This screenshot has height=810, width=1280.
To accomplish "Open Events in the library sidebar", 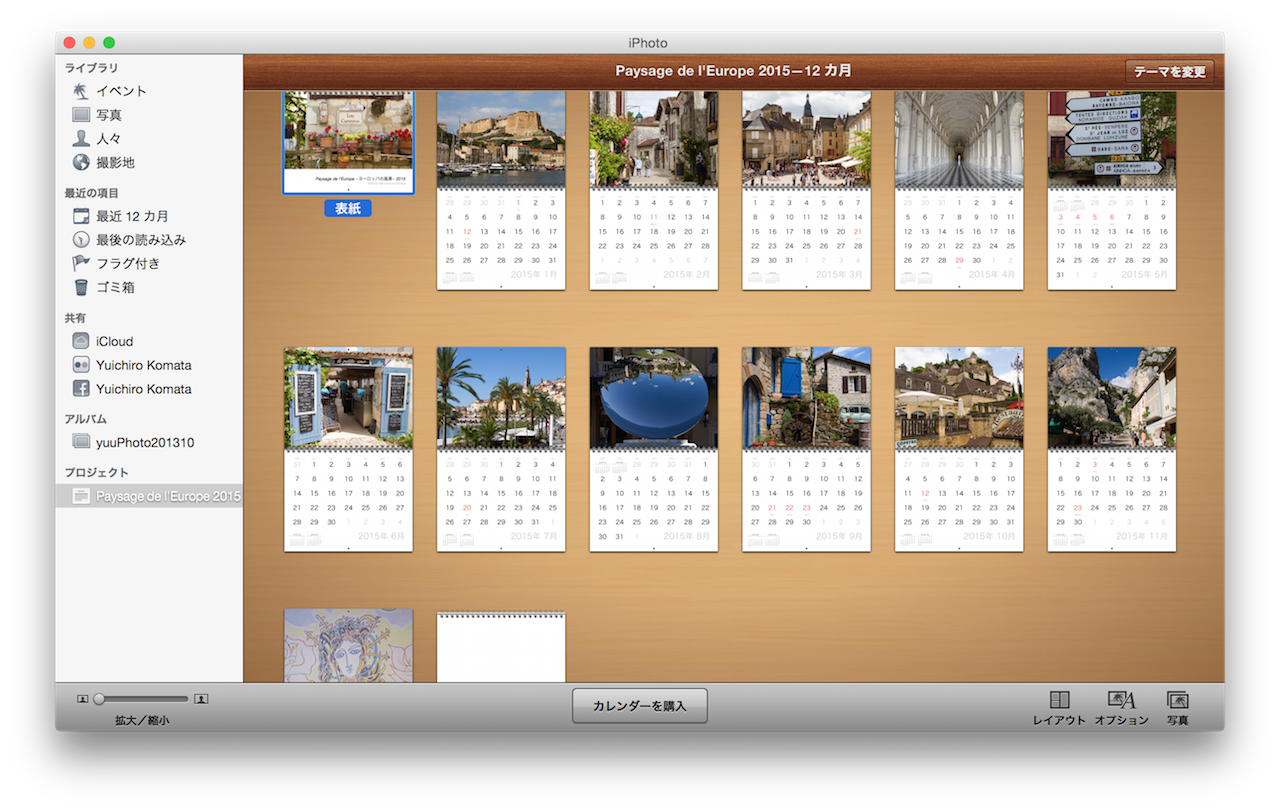I will tap(120, 91).
